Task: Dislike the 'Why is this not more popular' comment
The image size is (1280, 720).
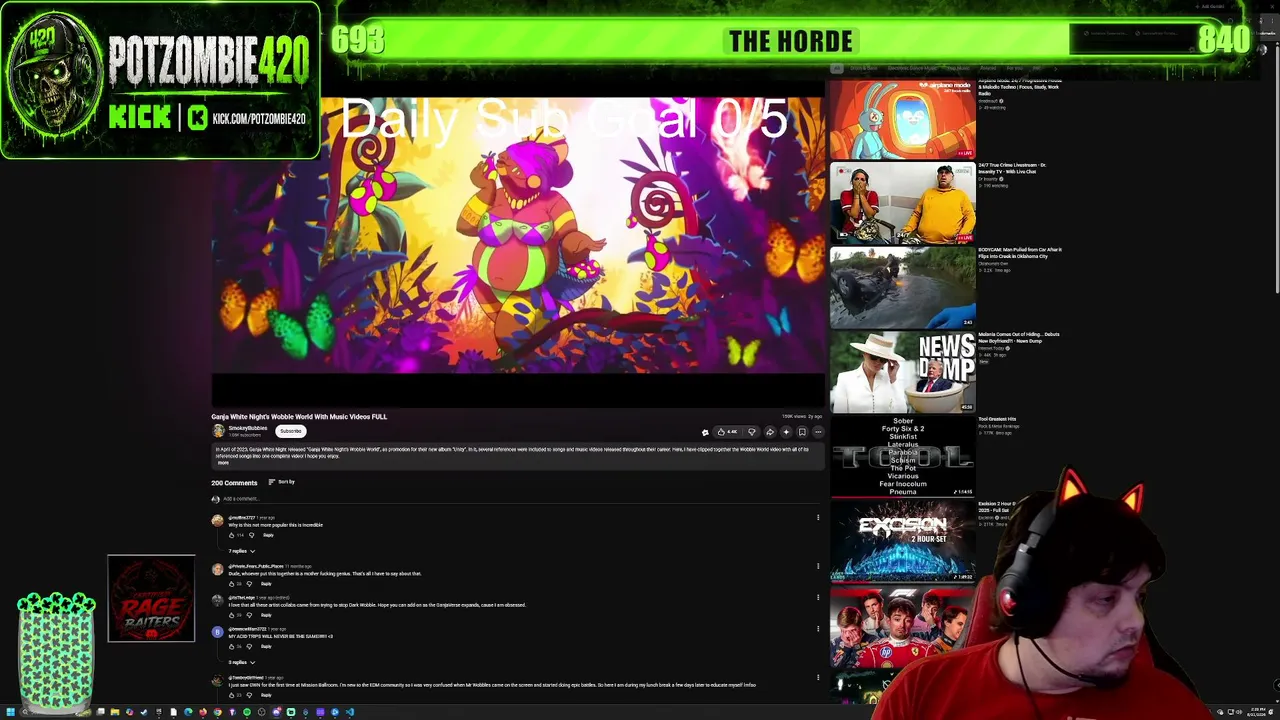Action: pos(252,535)
